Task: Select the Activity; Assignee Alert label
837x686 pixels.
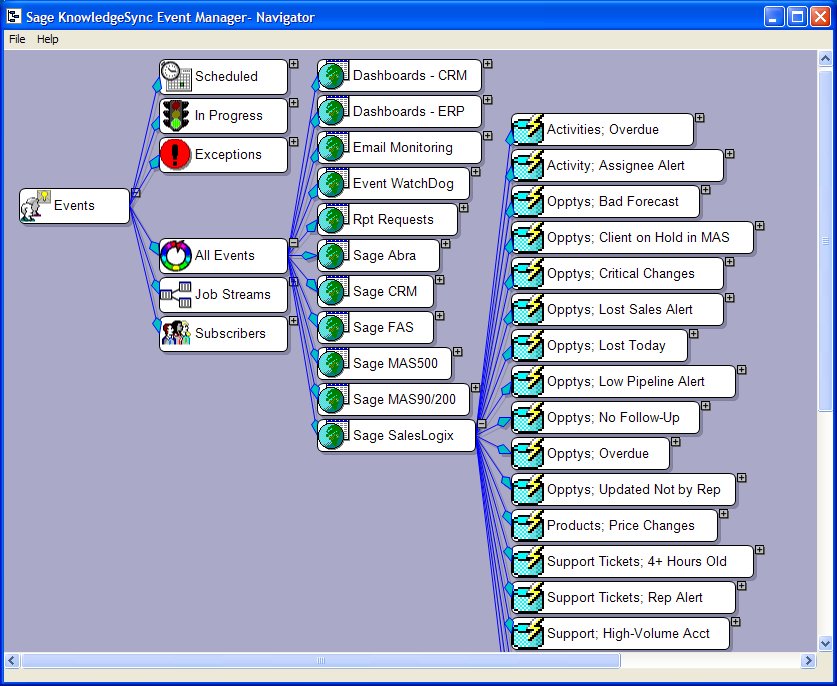Action: [615, 165]
